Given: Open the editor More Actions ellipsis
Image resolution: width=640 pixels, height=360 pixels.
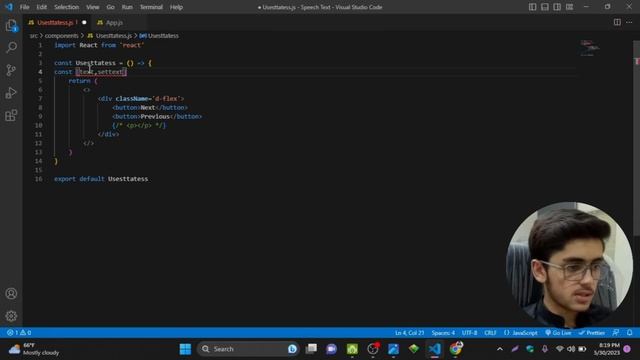Looking at the screenshot, I should point(629,22).
